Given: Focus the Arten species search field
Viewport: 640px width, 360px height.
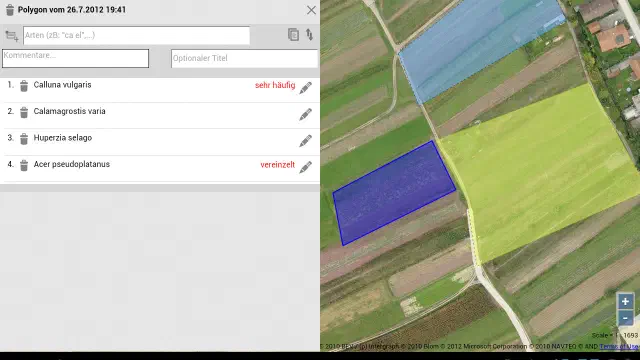Looking at the screenshot, I should 136,36.
